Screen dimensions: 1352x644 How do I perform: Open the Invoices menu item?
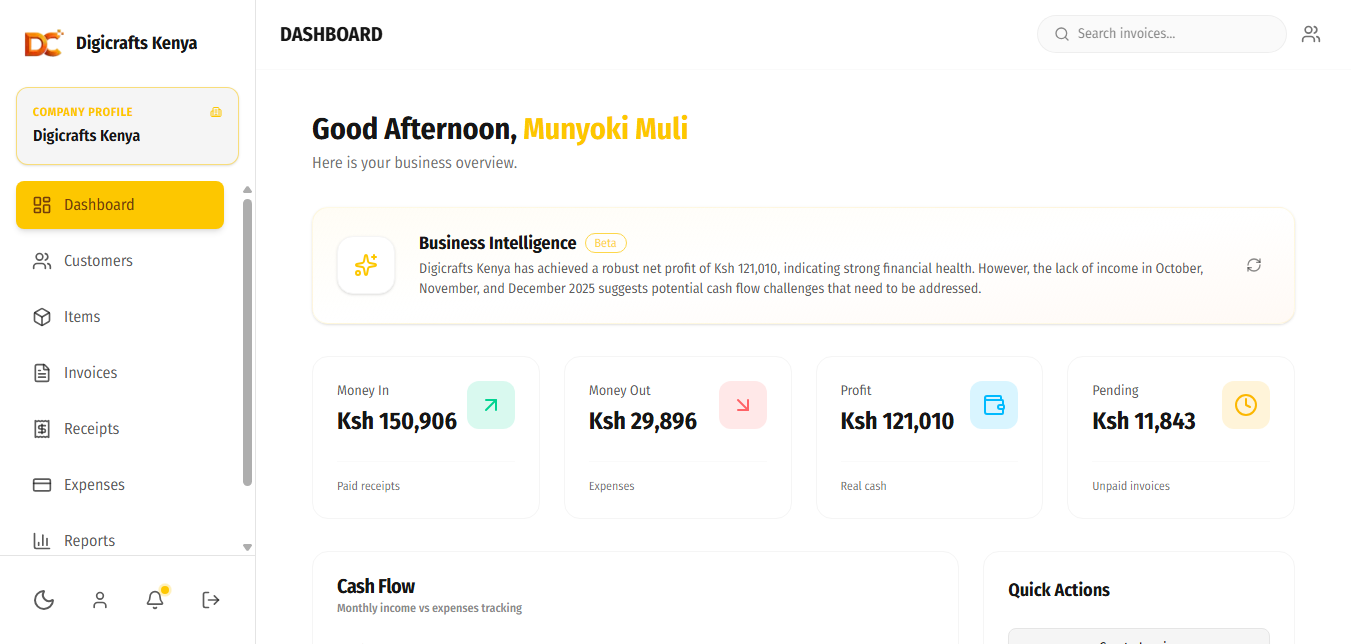[x=120, y=373]
